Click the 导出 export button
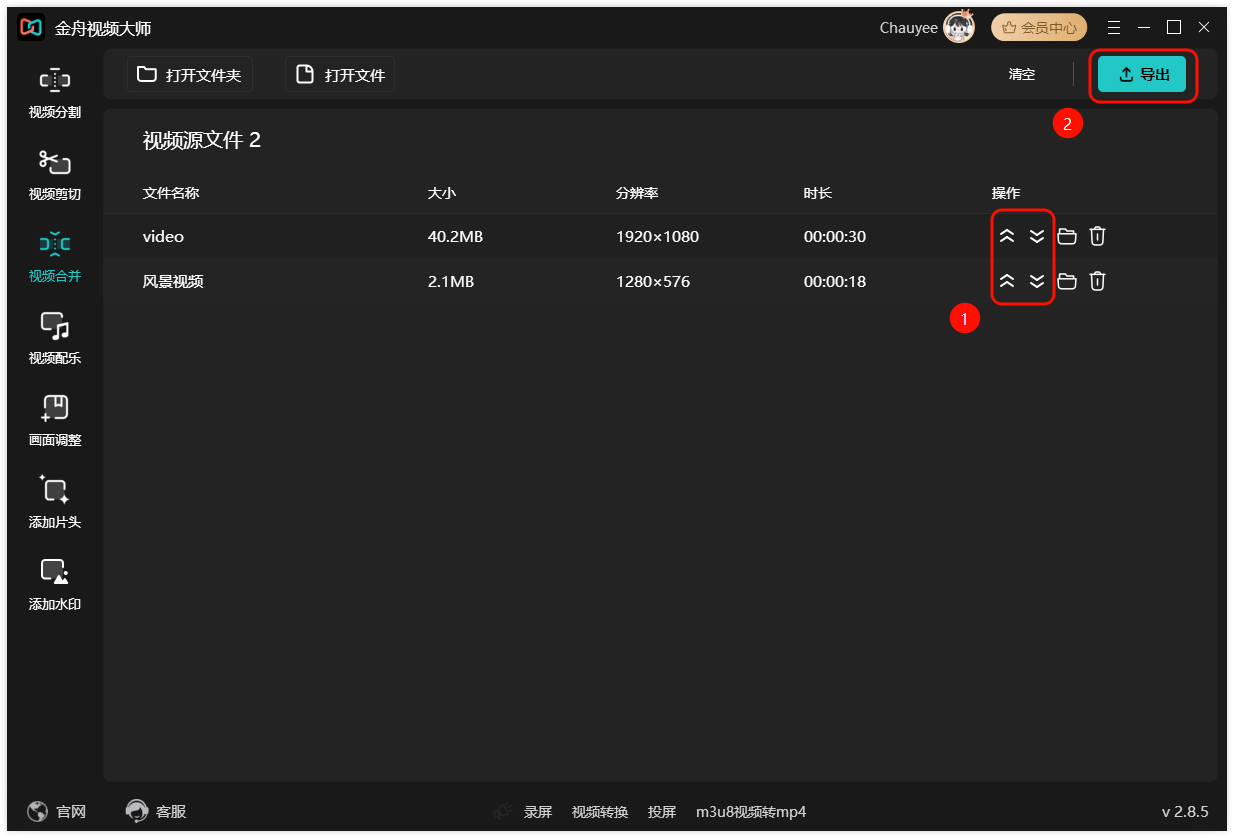The height and width of the screenshot is (838, 1234). 1142,75
